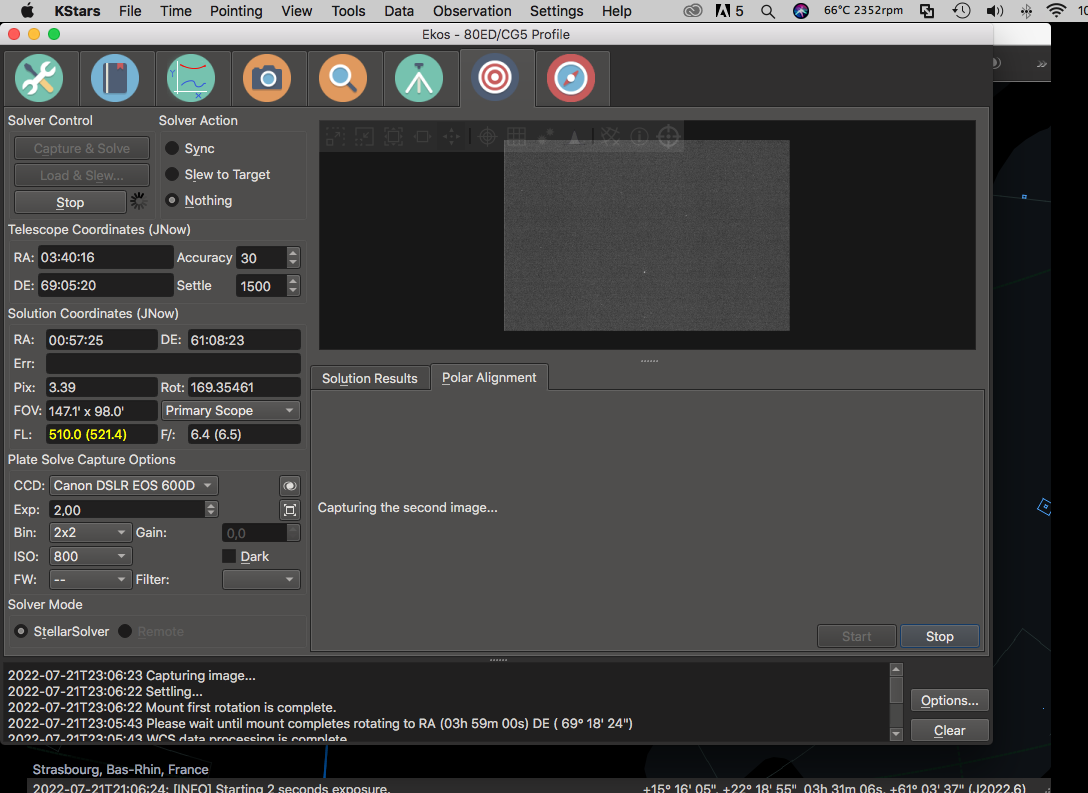Toggle the pixel grid icon in viewer toolbar
This screenshot has width=1088, height=793.
tap(516, 137)
